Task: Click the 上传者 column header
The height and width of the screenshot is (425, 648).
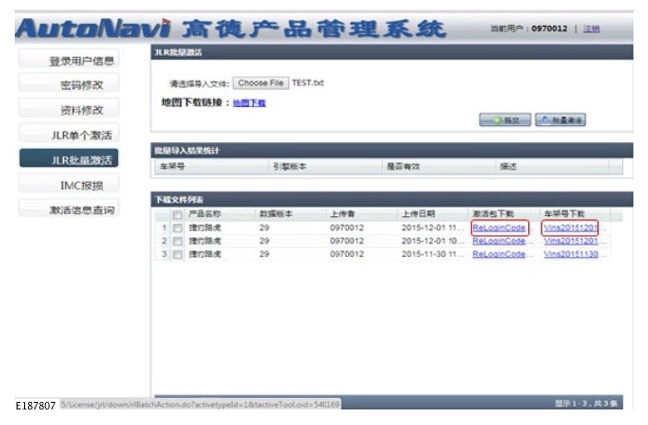Action: pos(342,214)
